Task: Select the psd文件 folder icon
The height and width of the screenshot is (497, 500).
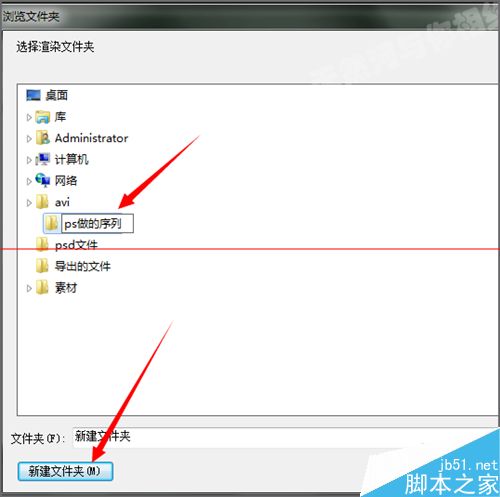Action: 42,244
